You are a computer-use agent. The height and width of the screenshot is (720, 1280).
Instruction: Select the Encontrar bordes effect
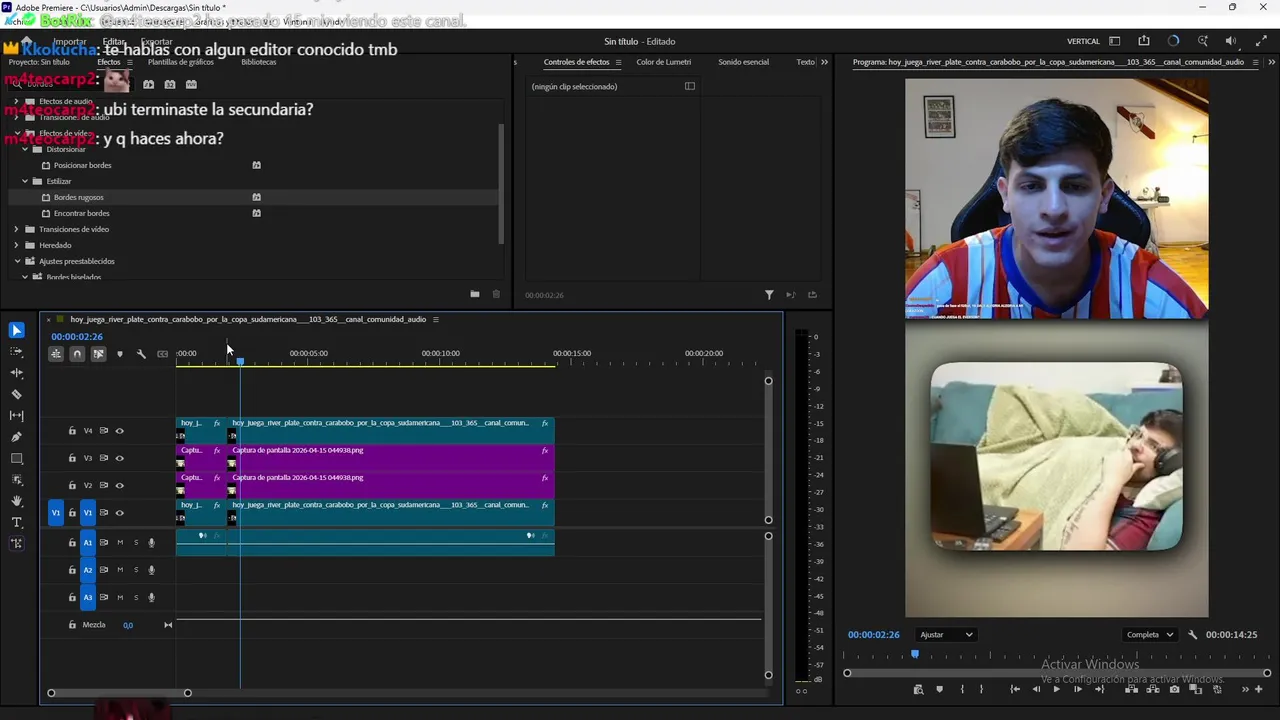pyautogui.click(x=81, y=213)
